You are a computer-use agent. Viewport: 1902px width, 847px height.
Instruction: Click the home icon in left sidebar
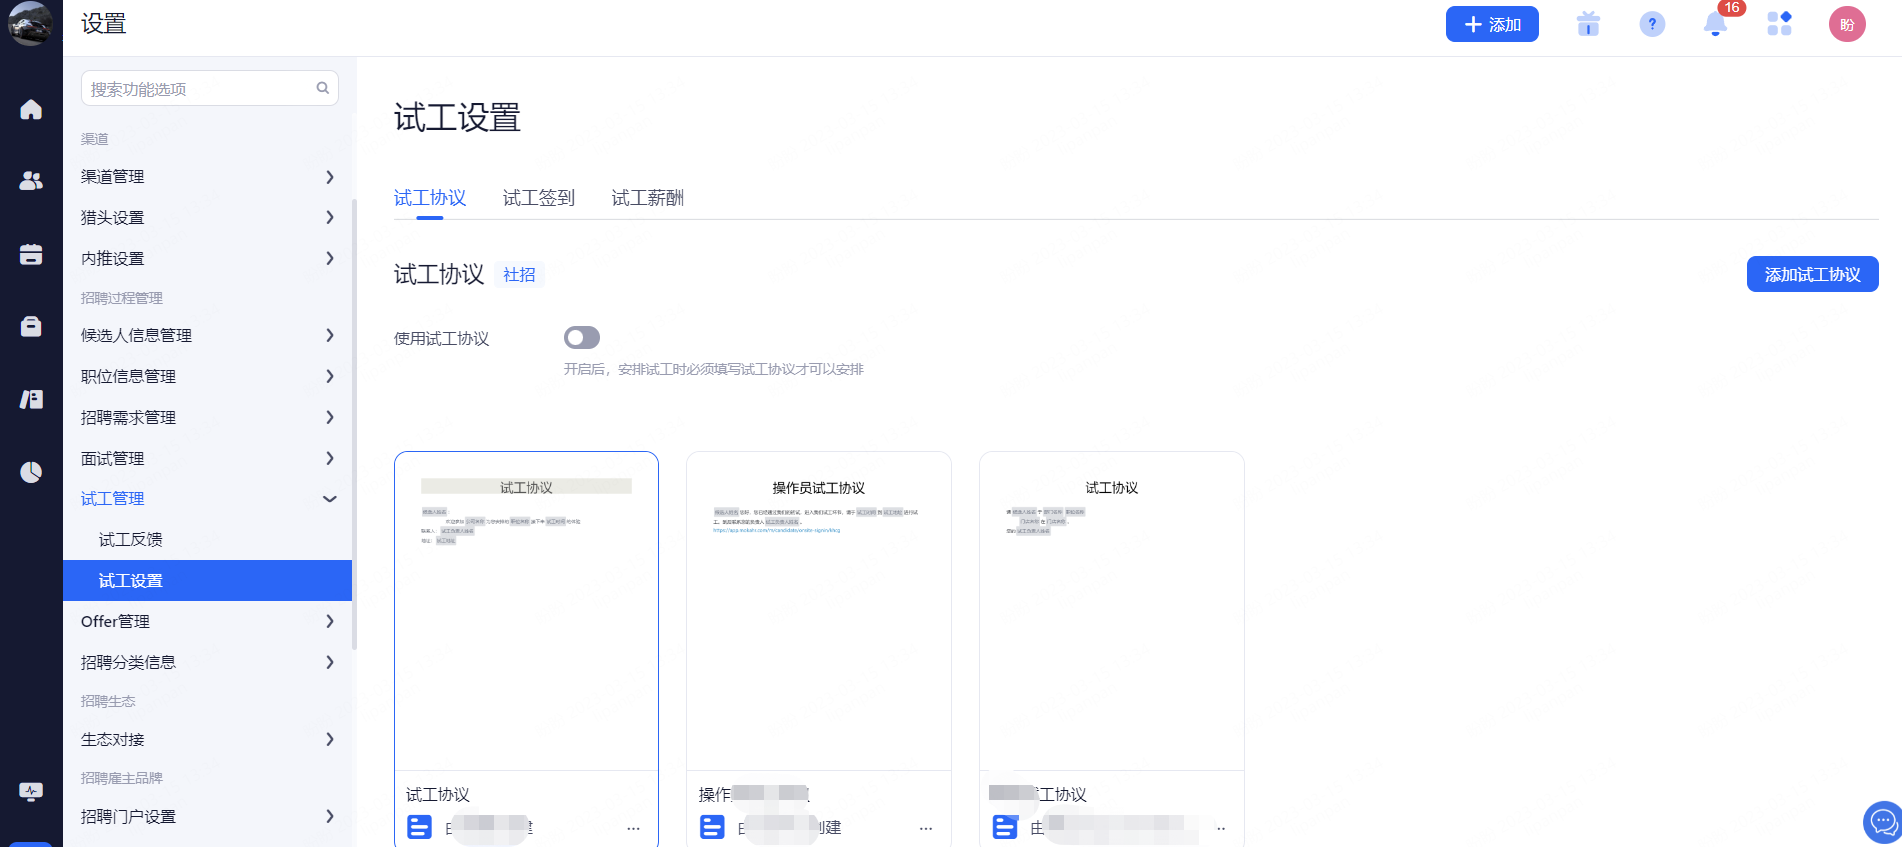(31, 109)
